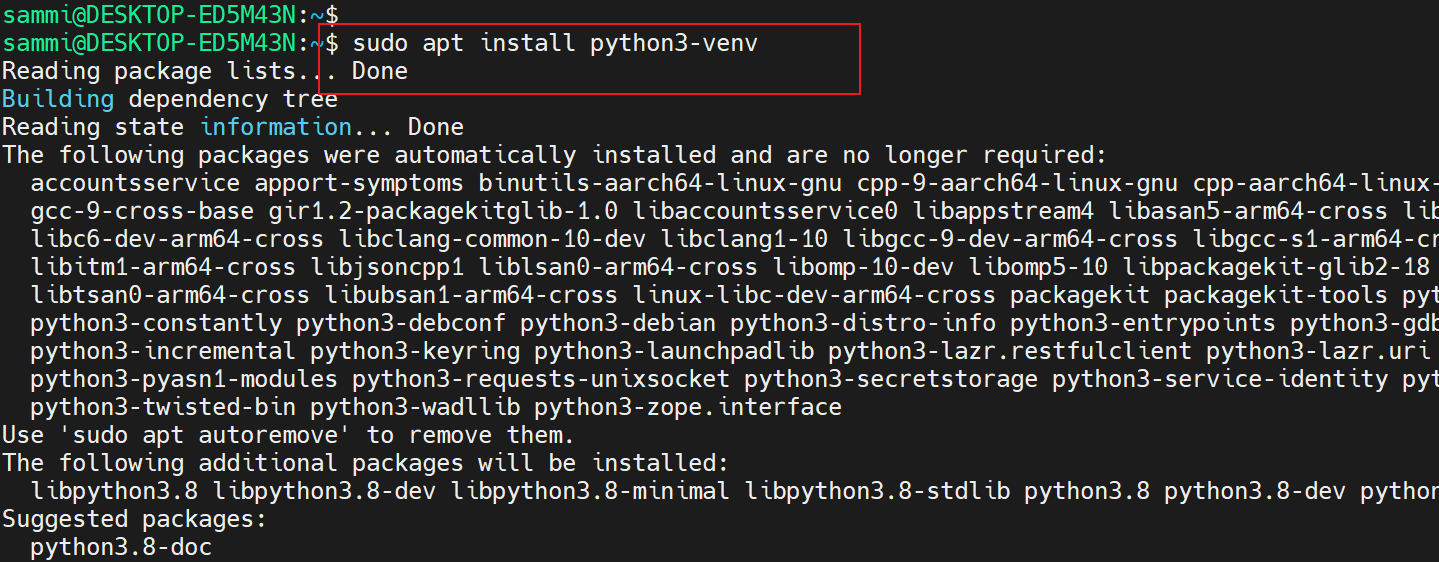Click 'cpp-9-aarch64-linux-gnu' package text

click(x=1019, y=183)
